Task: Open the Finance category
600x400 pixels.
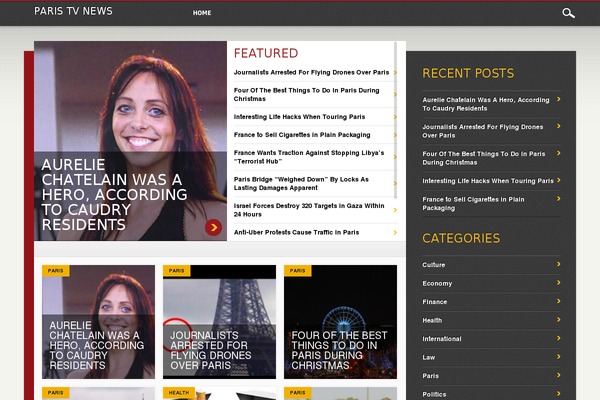Action: coord(434,302)
